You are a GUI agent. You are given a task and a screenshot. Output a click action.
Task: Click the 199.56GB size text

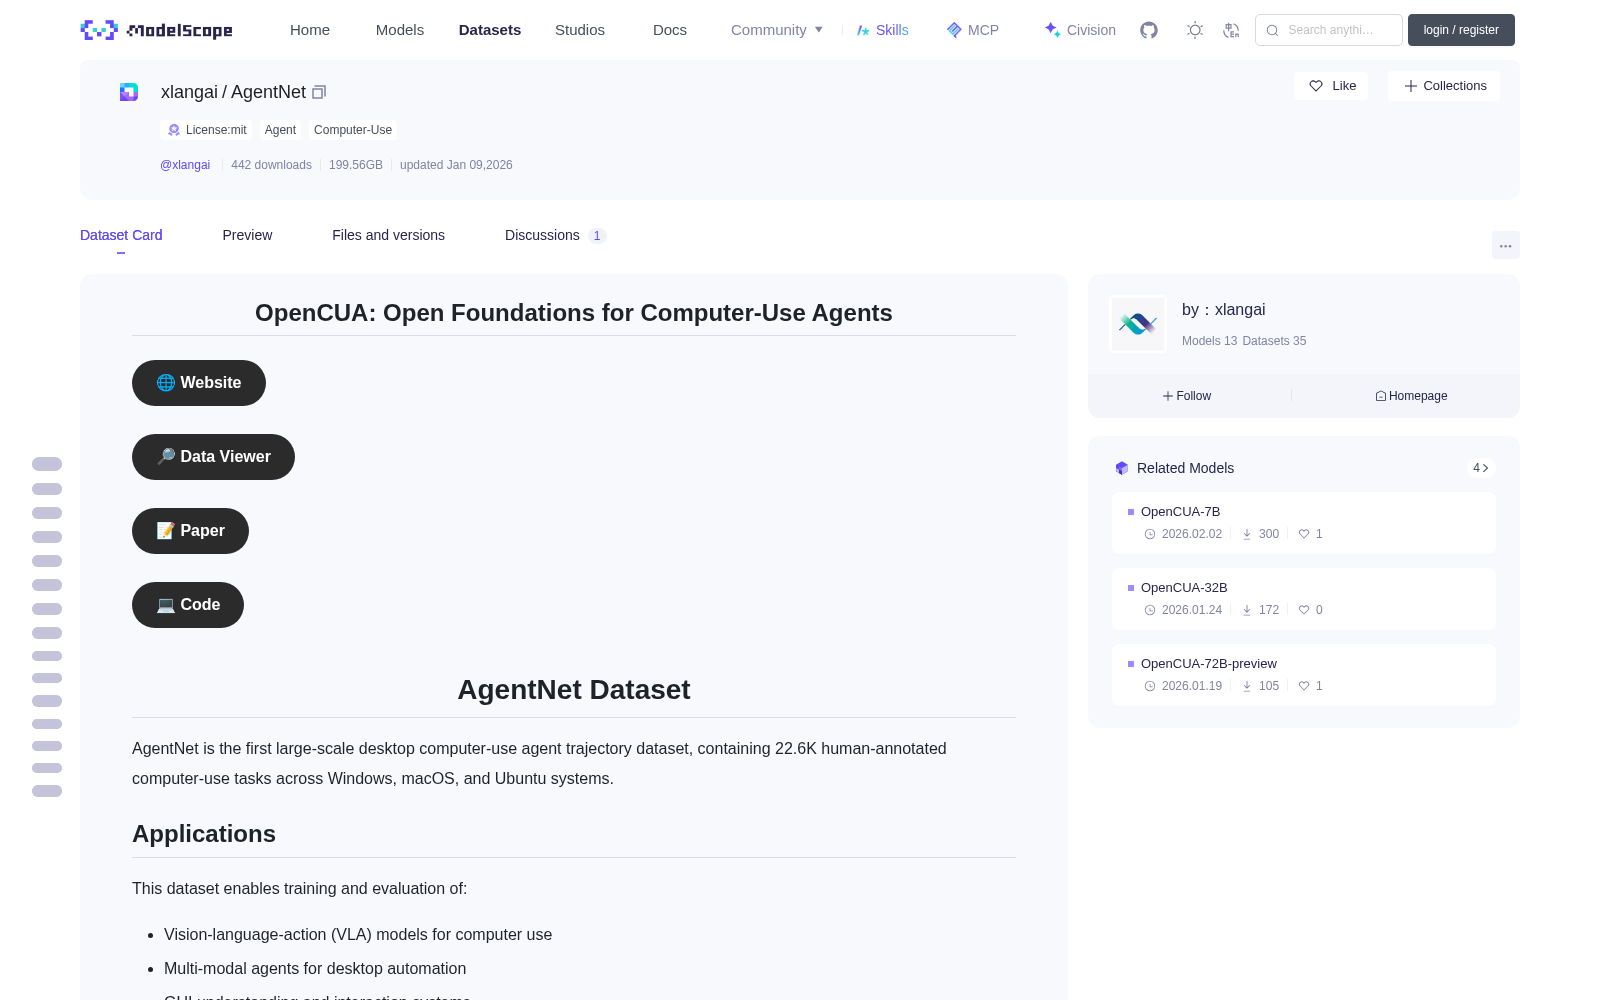point(356,165)
